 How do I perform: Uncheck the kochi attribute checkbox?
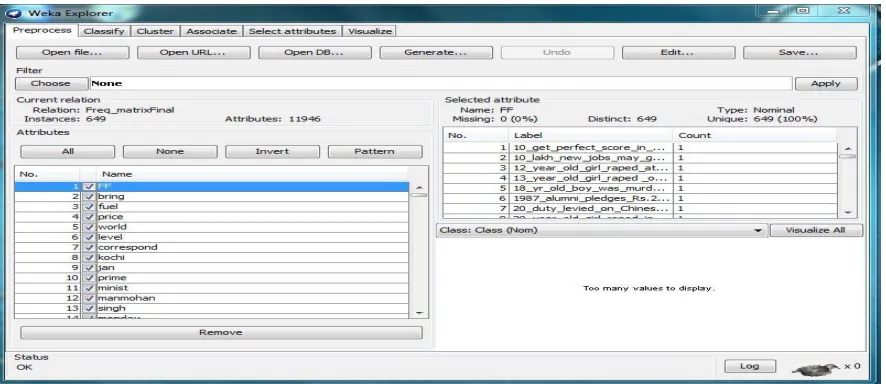click(89, 258)
